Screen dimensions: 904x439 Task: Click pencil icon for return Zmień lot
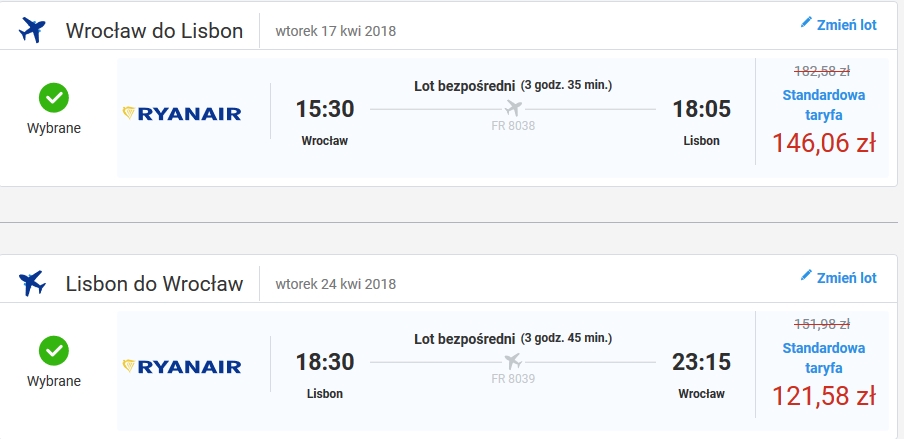[806, 276]
